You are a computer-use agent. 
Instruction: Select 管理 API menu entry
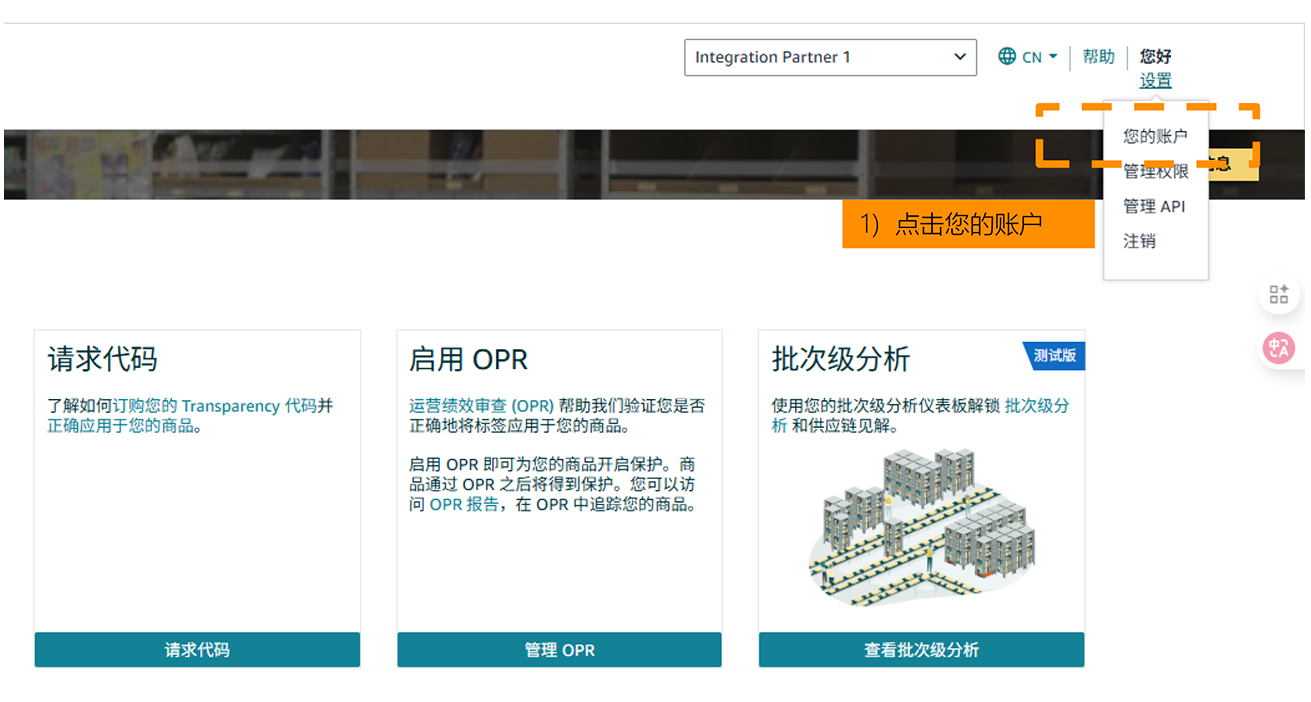click(1156, 206)
